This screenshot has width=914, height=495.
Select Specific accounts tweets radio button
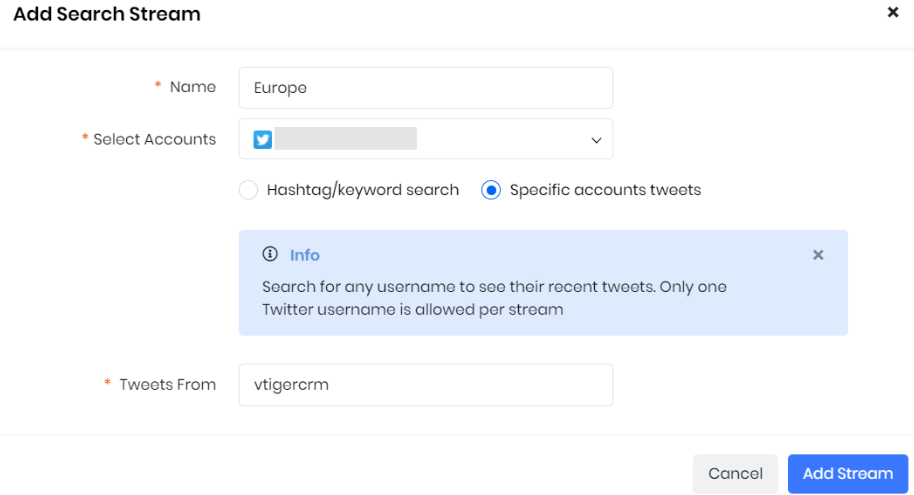(491, 190)
